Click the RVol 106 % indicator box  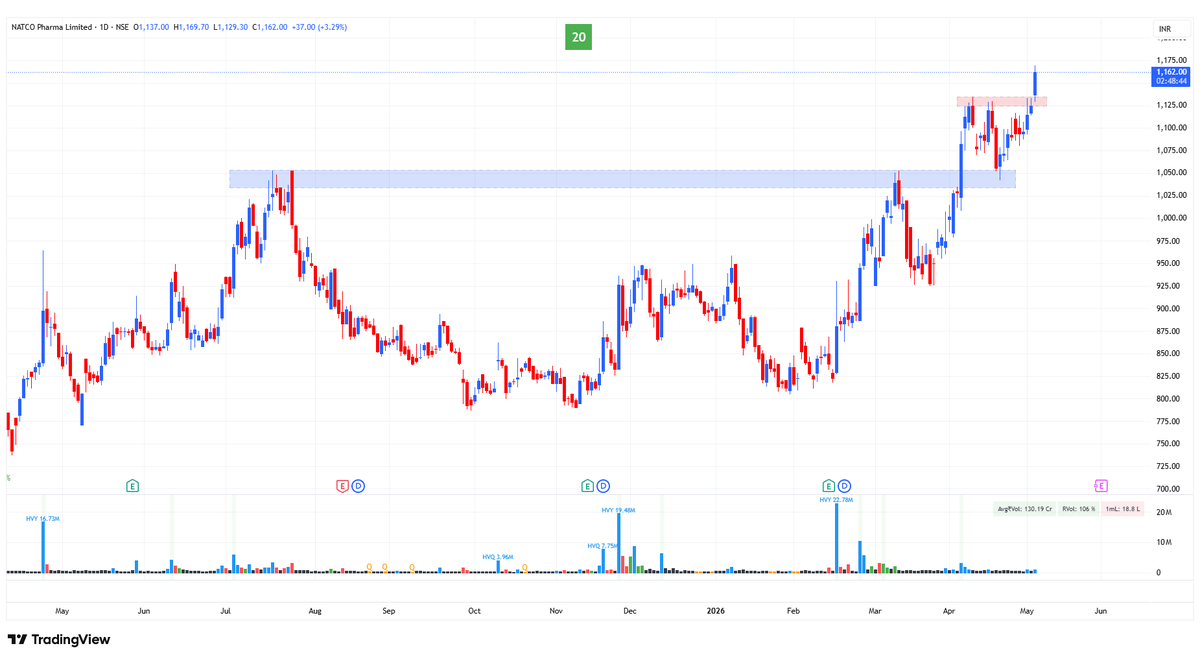(x=1079, y=509)
